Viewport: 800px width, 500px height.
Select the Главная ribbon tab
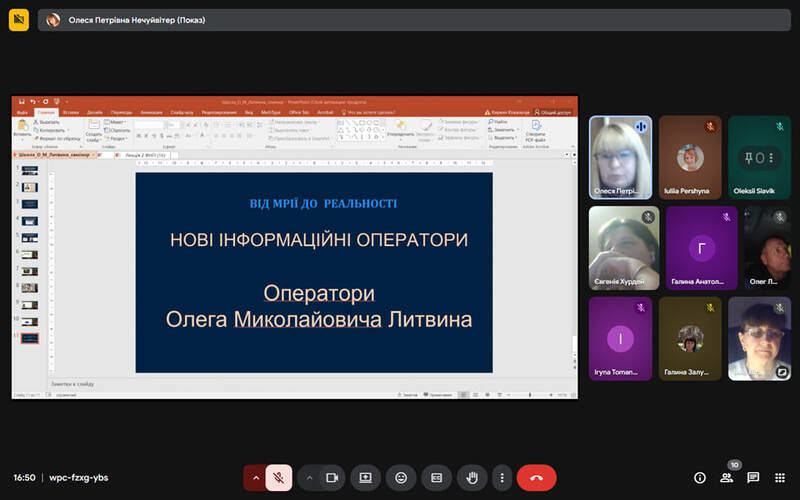click(46, 112)
